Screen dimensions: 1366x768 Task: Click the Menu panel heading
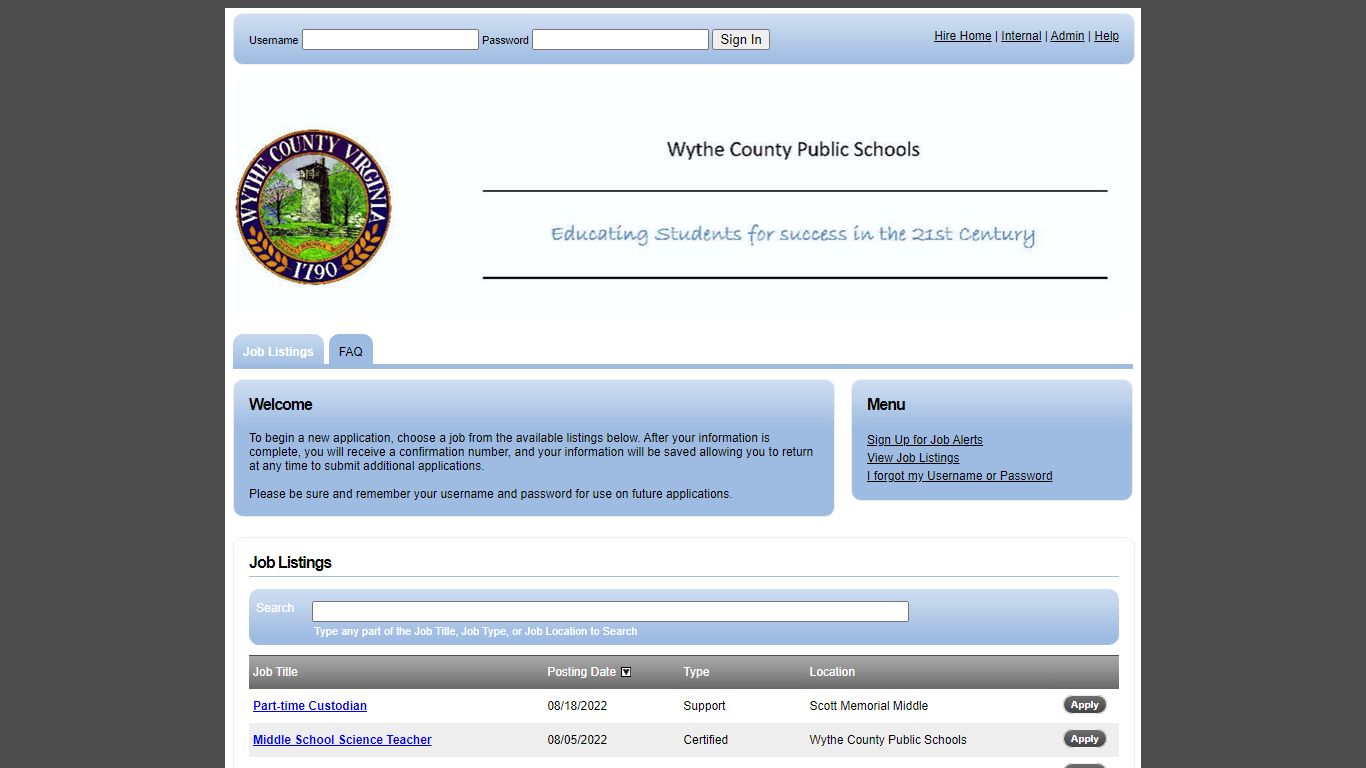tap(886, 404)
